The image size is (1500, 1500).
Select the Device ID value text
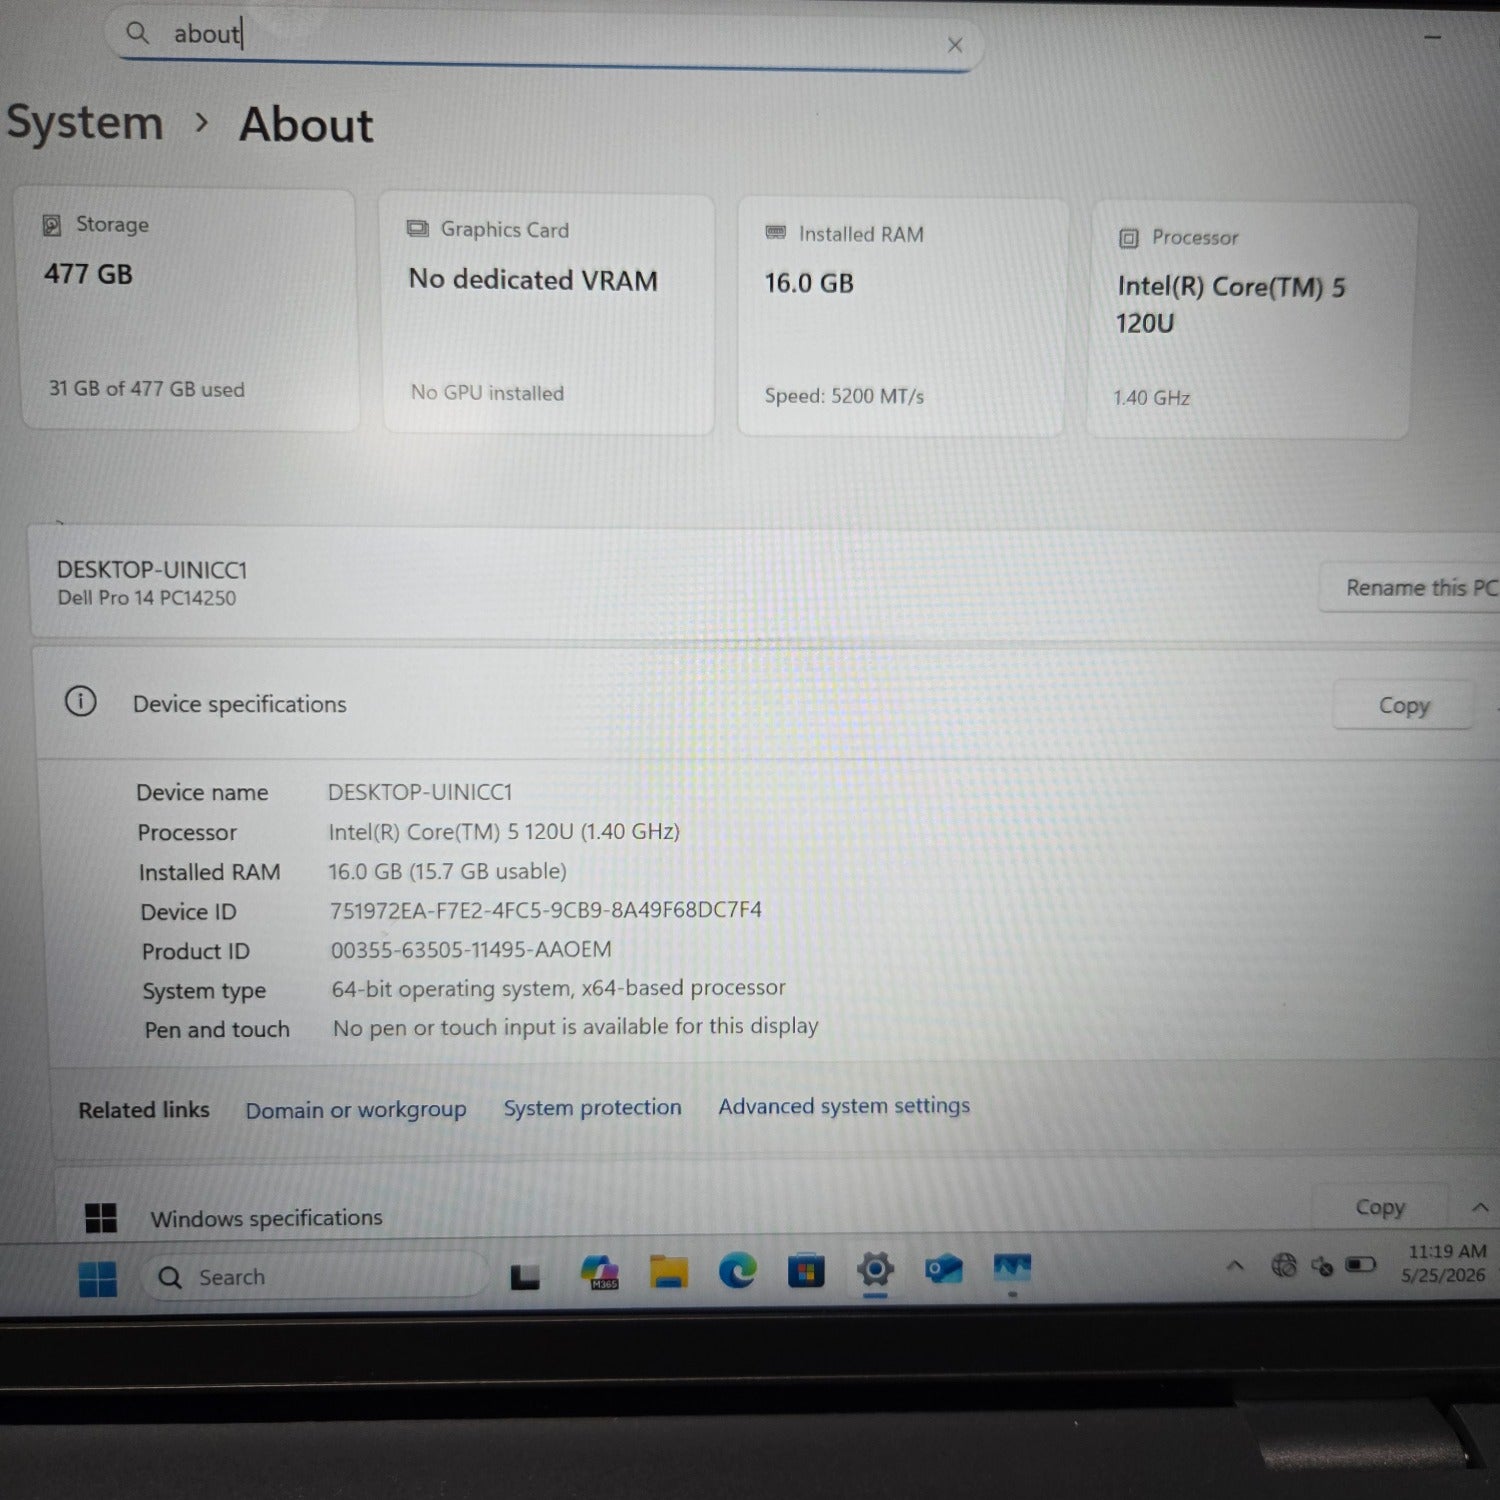pos(546,910)
